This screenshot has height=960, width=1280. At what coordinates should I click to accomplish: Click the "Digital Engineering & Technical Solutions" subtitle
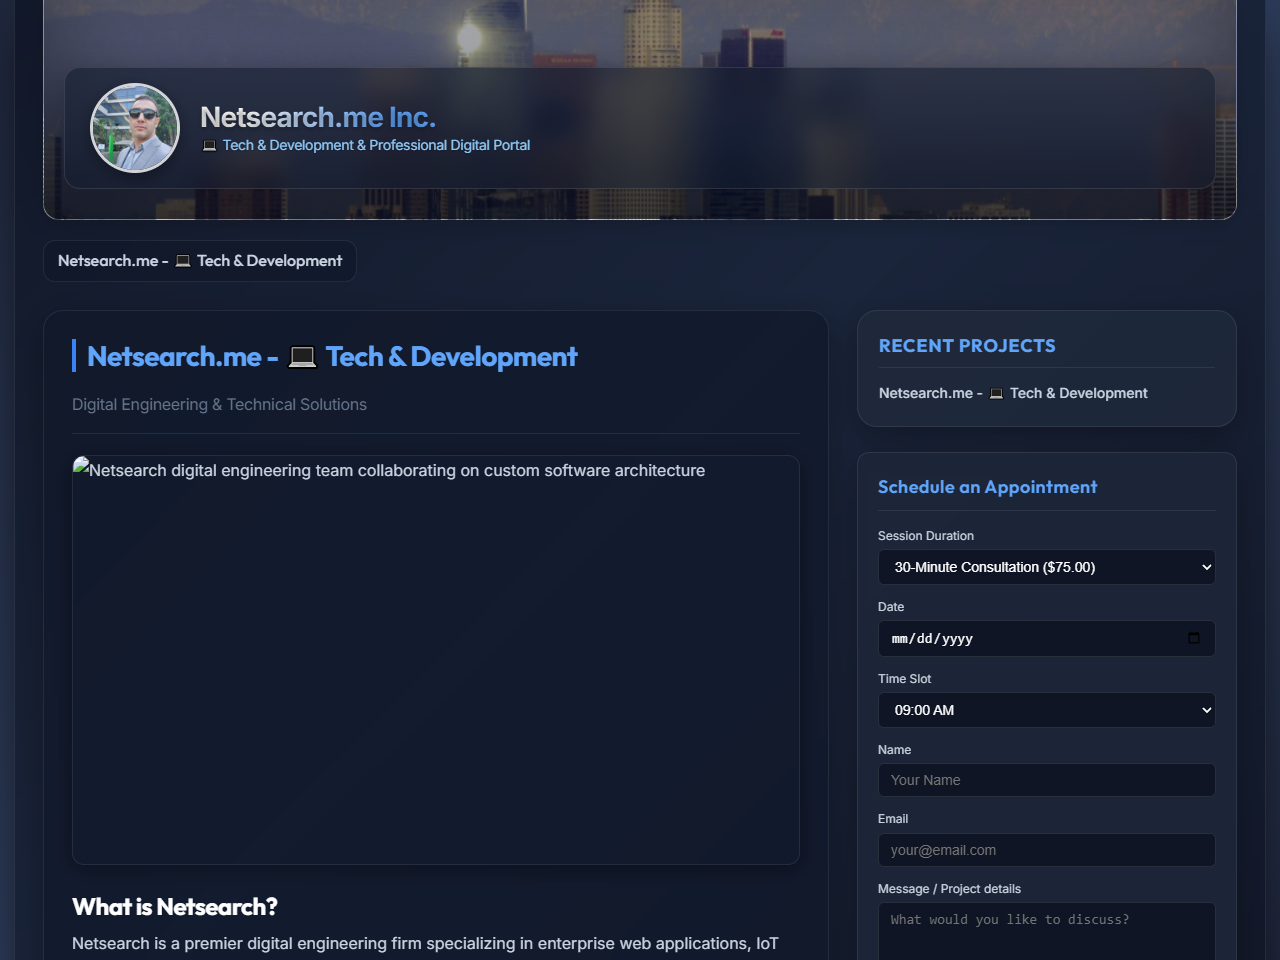[219, 405]
